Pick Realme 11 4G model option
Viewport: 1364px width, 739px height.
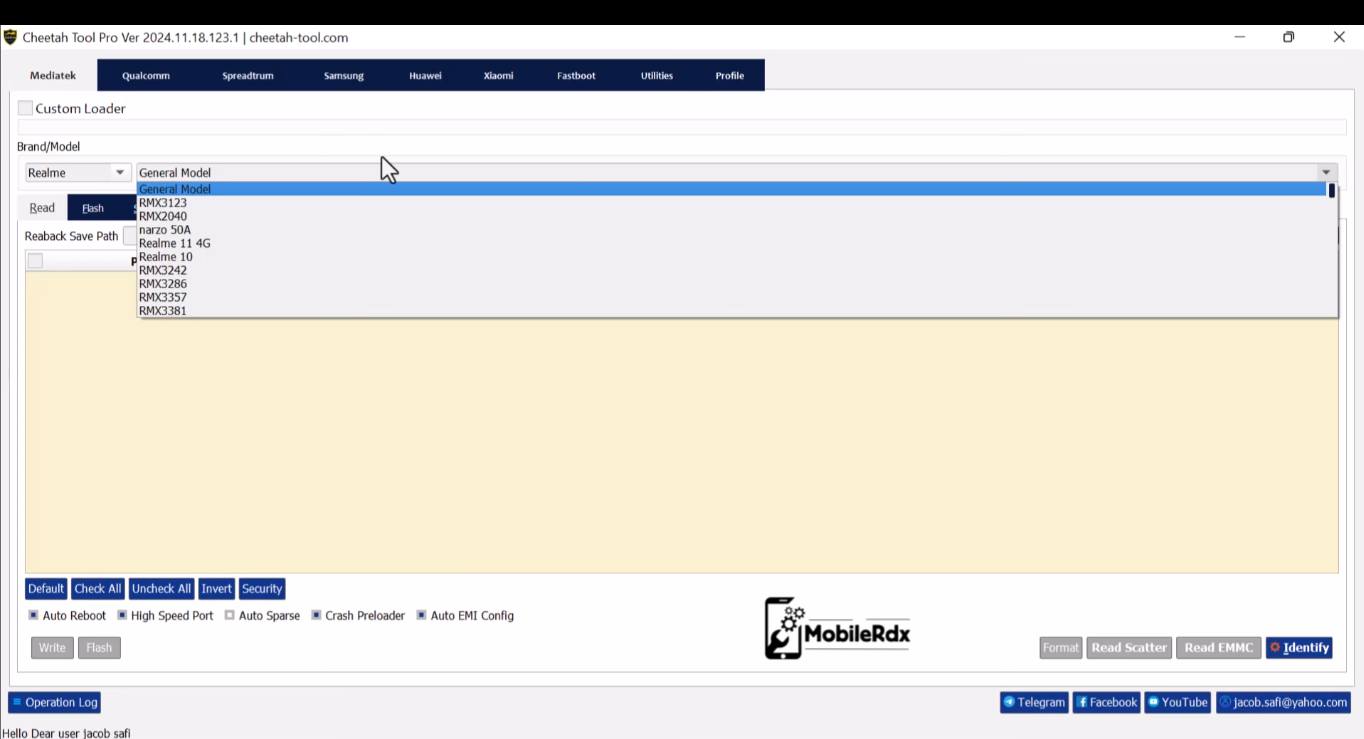[x=731, y=243]
